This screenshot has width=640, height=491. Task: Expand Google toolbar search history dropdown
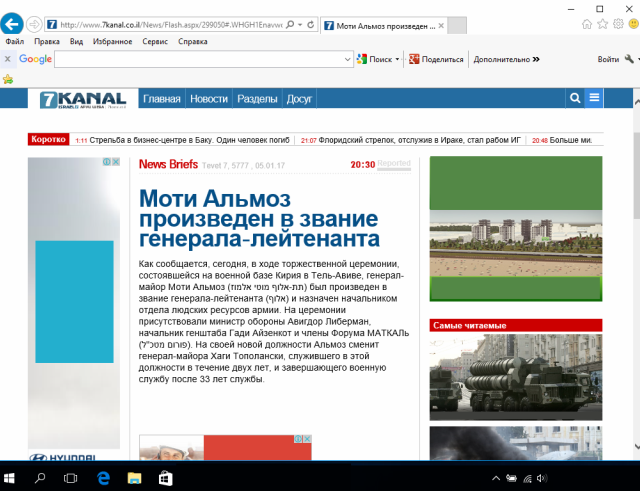(347, 59)
